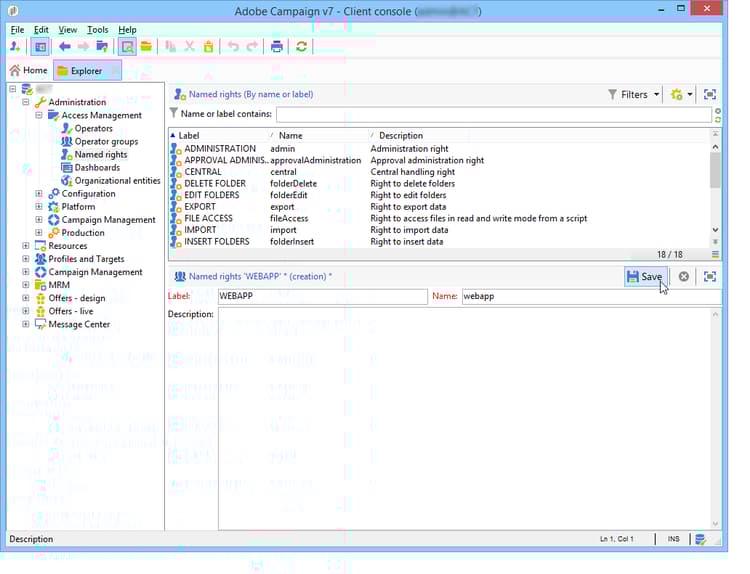The width and height of the screenshot is (750, 574).
Task: Click the new operator icon in toolbar
Action: point(15,46)
